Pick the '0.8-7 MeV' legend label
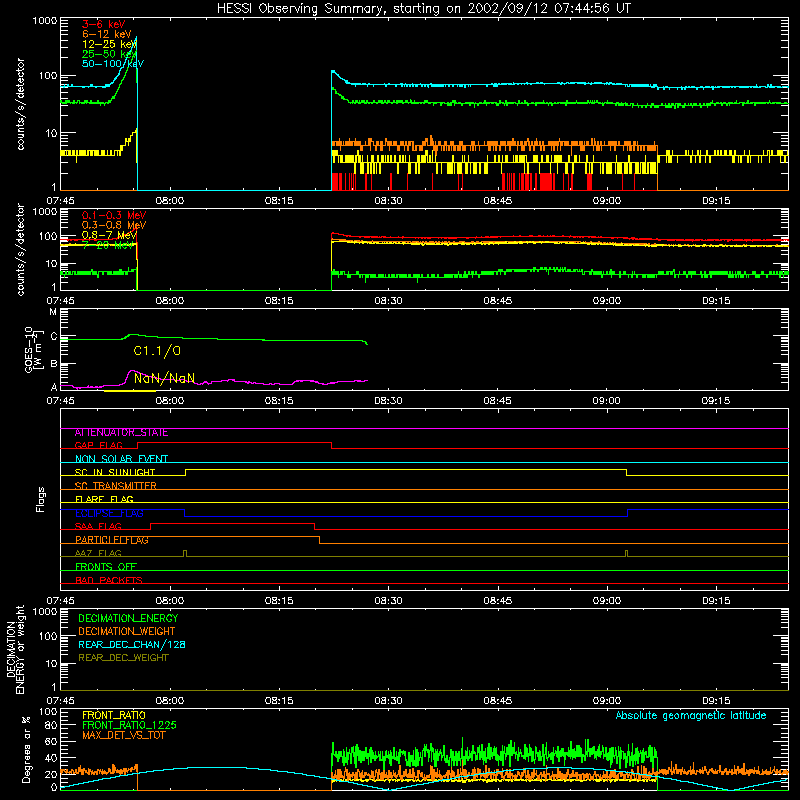 click(109, 235)
